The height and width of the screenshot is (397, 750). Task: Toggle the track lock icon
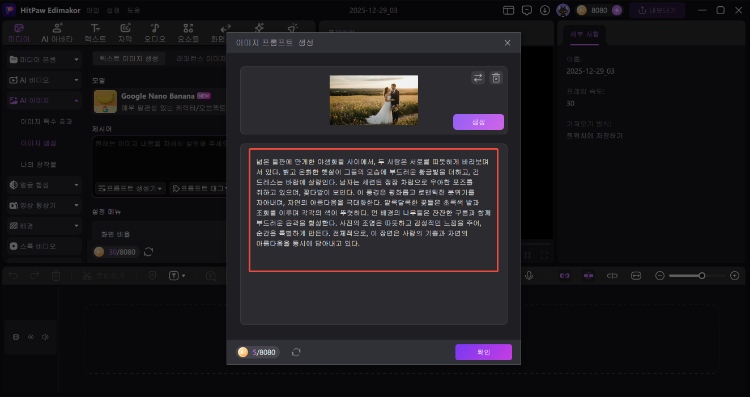(16, 337)
